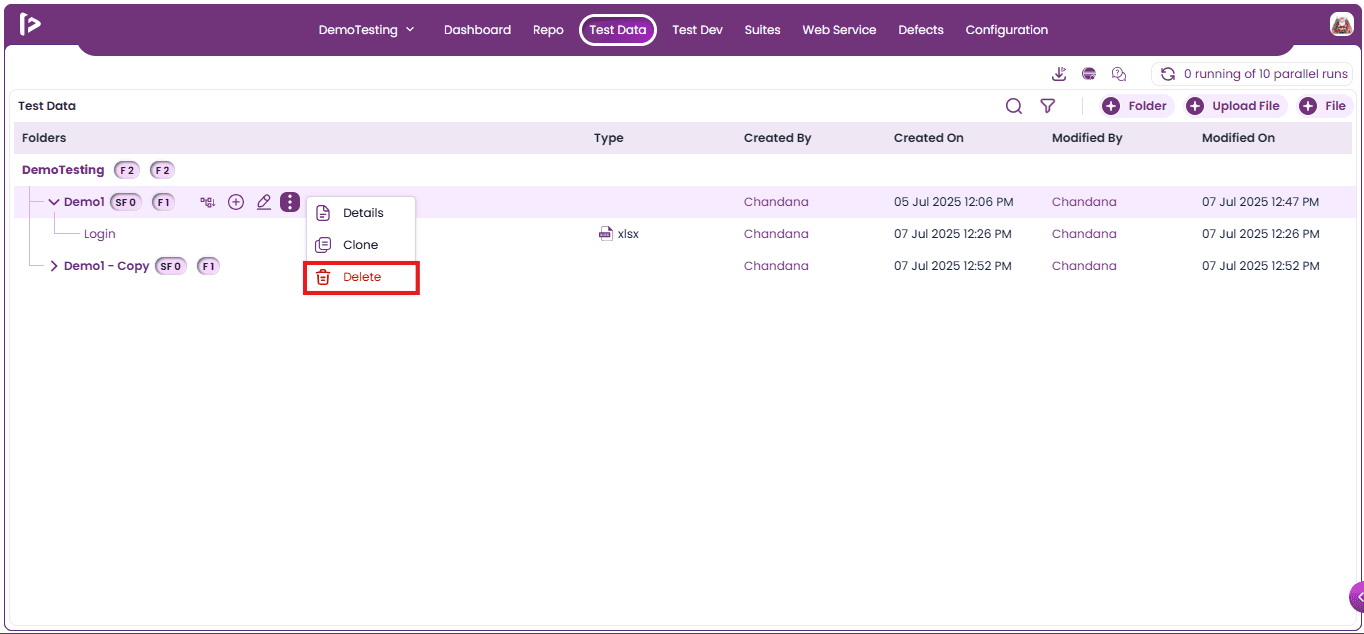
Task: Click the pencil edit icon for Demo1
Action: click(x=264, y=202)
